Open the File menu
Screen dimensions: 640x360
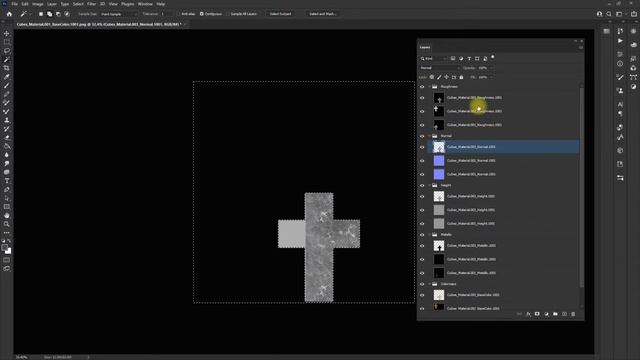[14, 4]
